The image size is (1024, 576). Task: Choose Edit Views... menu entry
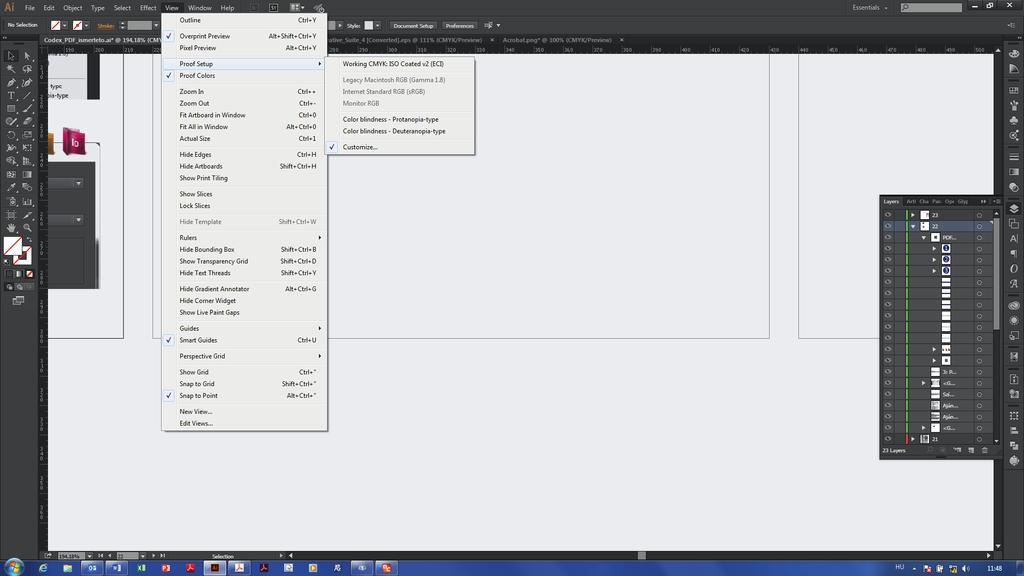click(244, 423)
